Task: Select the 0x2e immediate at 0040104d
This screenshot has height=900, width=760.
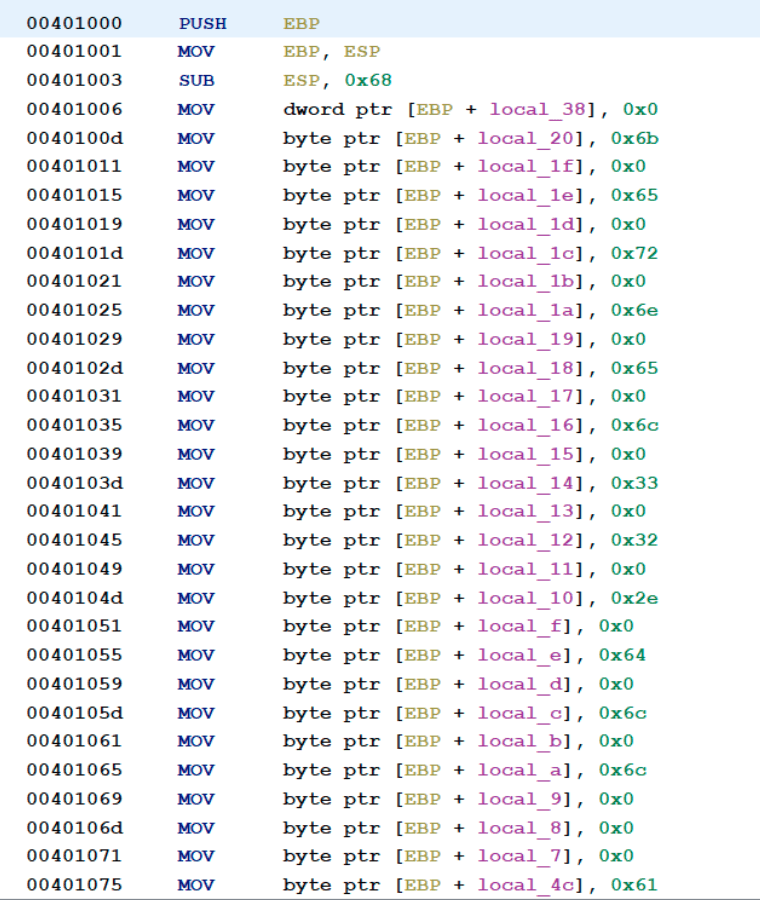Action: 634,598
